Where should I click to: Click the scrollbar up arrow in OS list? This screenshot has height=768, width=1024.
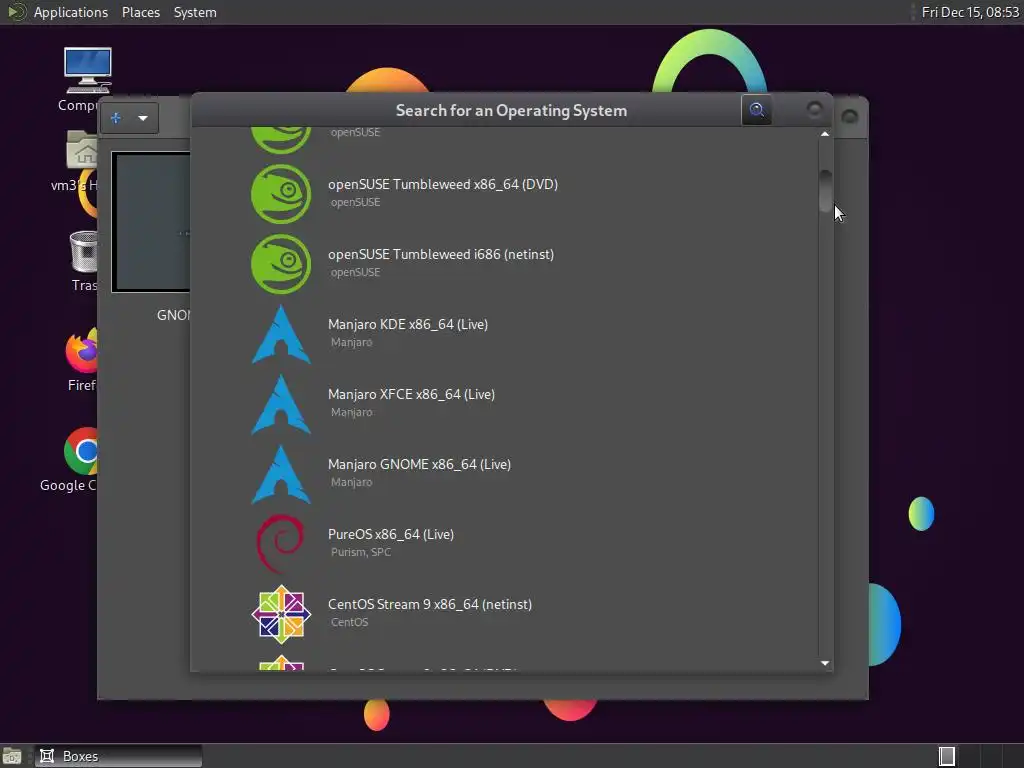(x=825, y=134)
